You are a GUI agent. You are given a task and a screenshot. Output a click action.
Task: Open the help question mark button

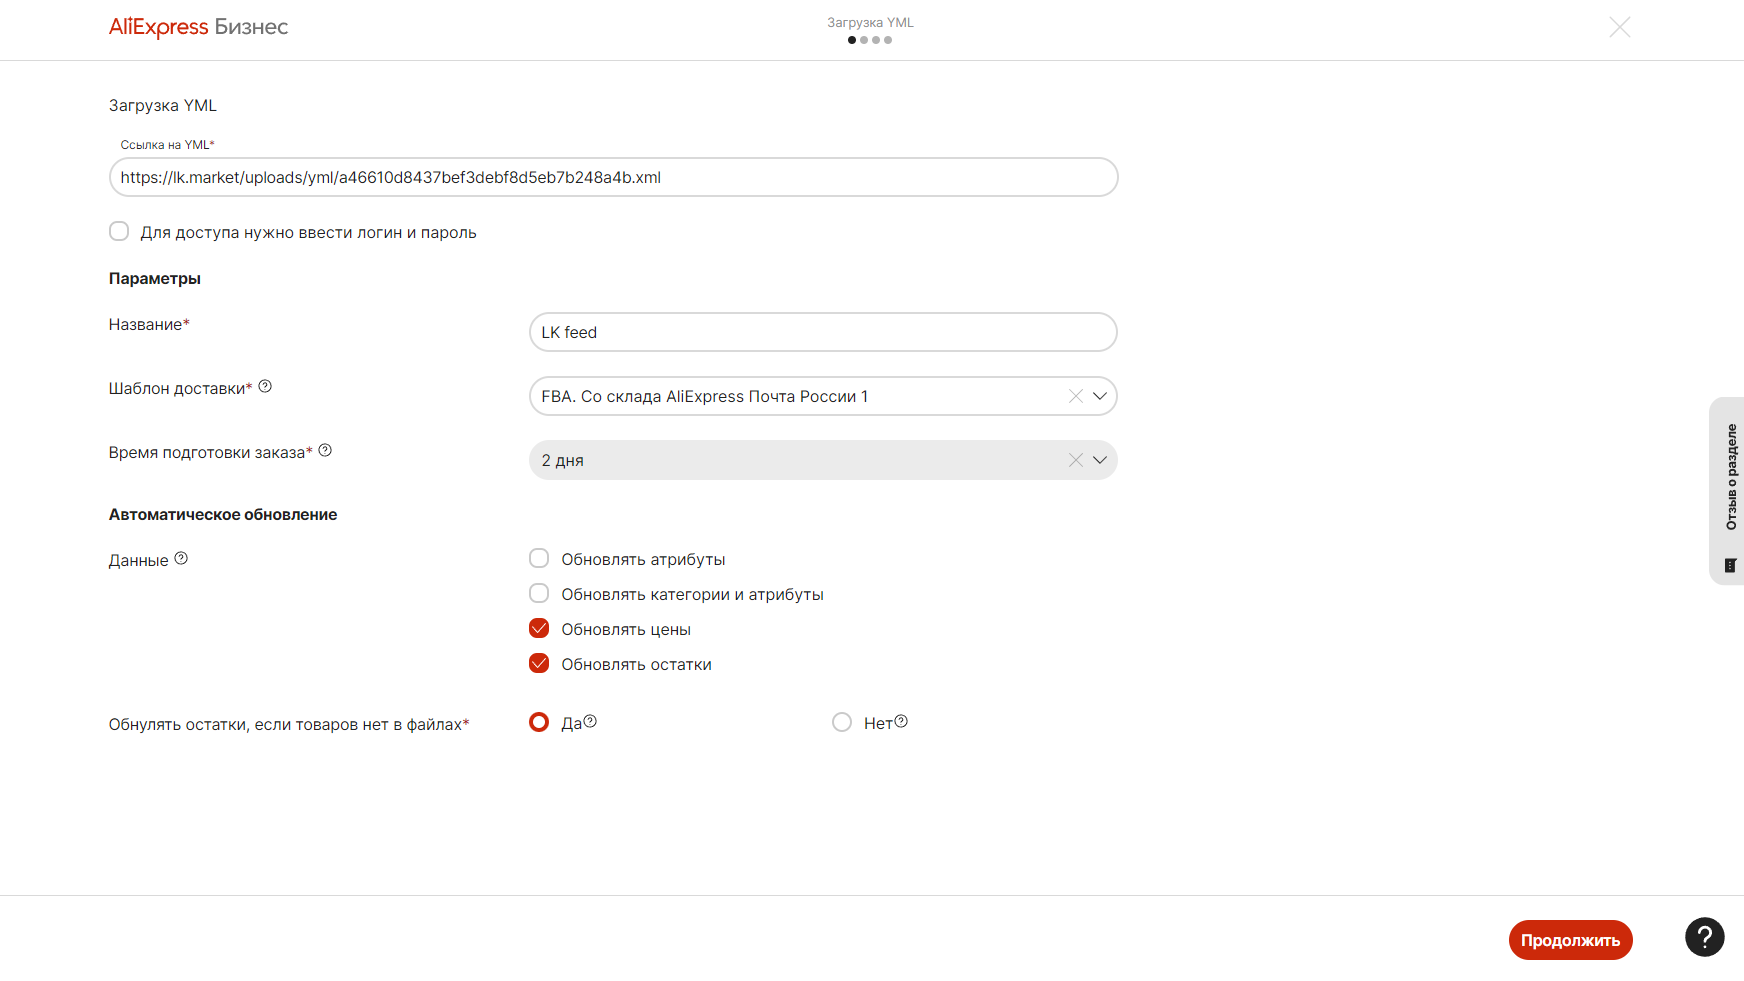[1705, 937]
